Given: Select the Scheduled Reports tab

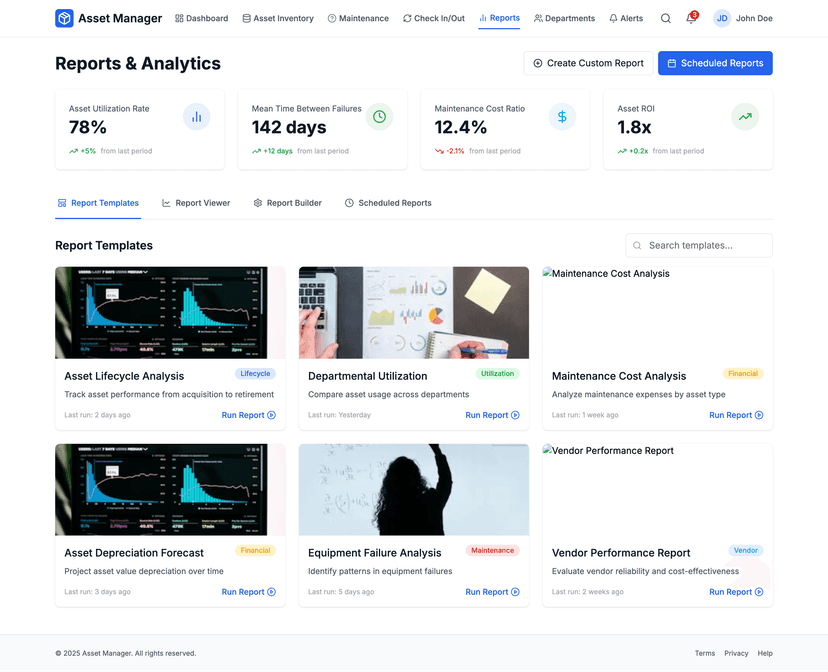Looking at the screenshot, I should point(388,203).
